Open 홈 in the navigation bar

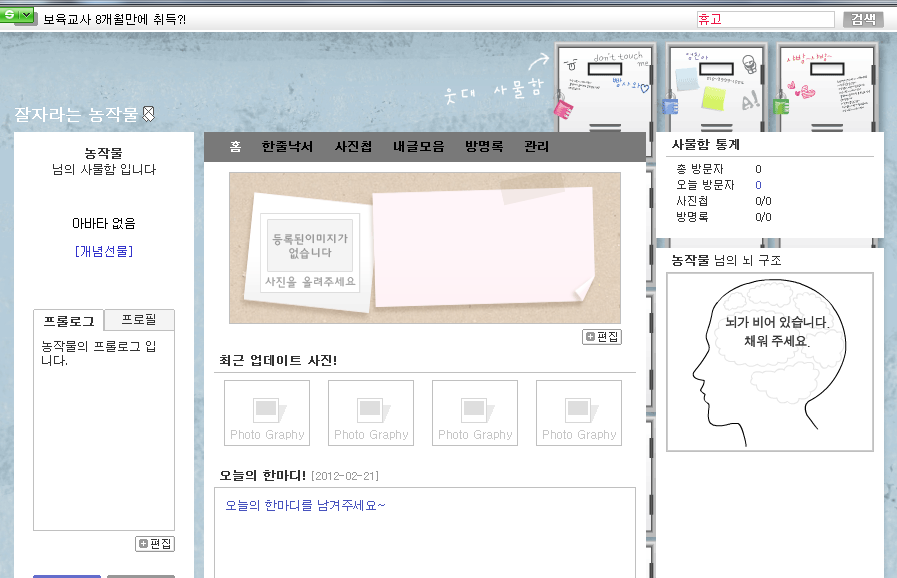(x=235, y=147)
